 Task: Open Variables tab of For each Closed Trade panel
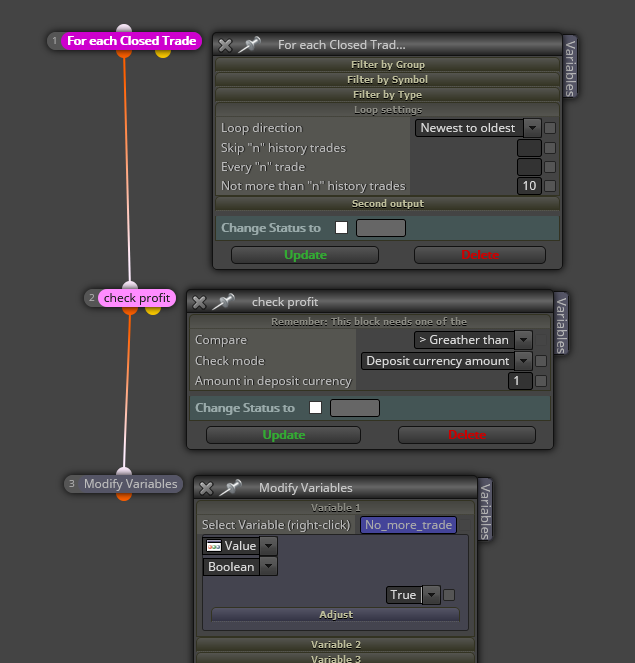(570, 68)
